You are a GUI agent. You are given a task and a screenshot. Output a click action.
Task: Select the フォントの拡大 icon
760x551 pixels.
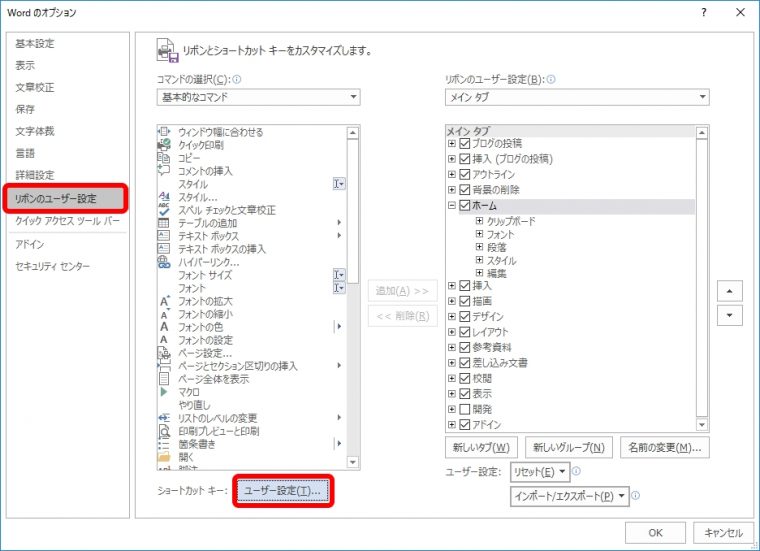(164, 301)
